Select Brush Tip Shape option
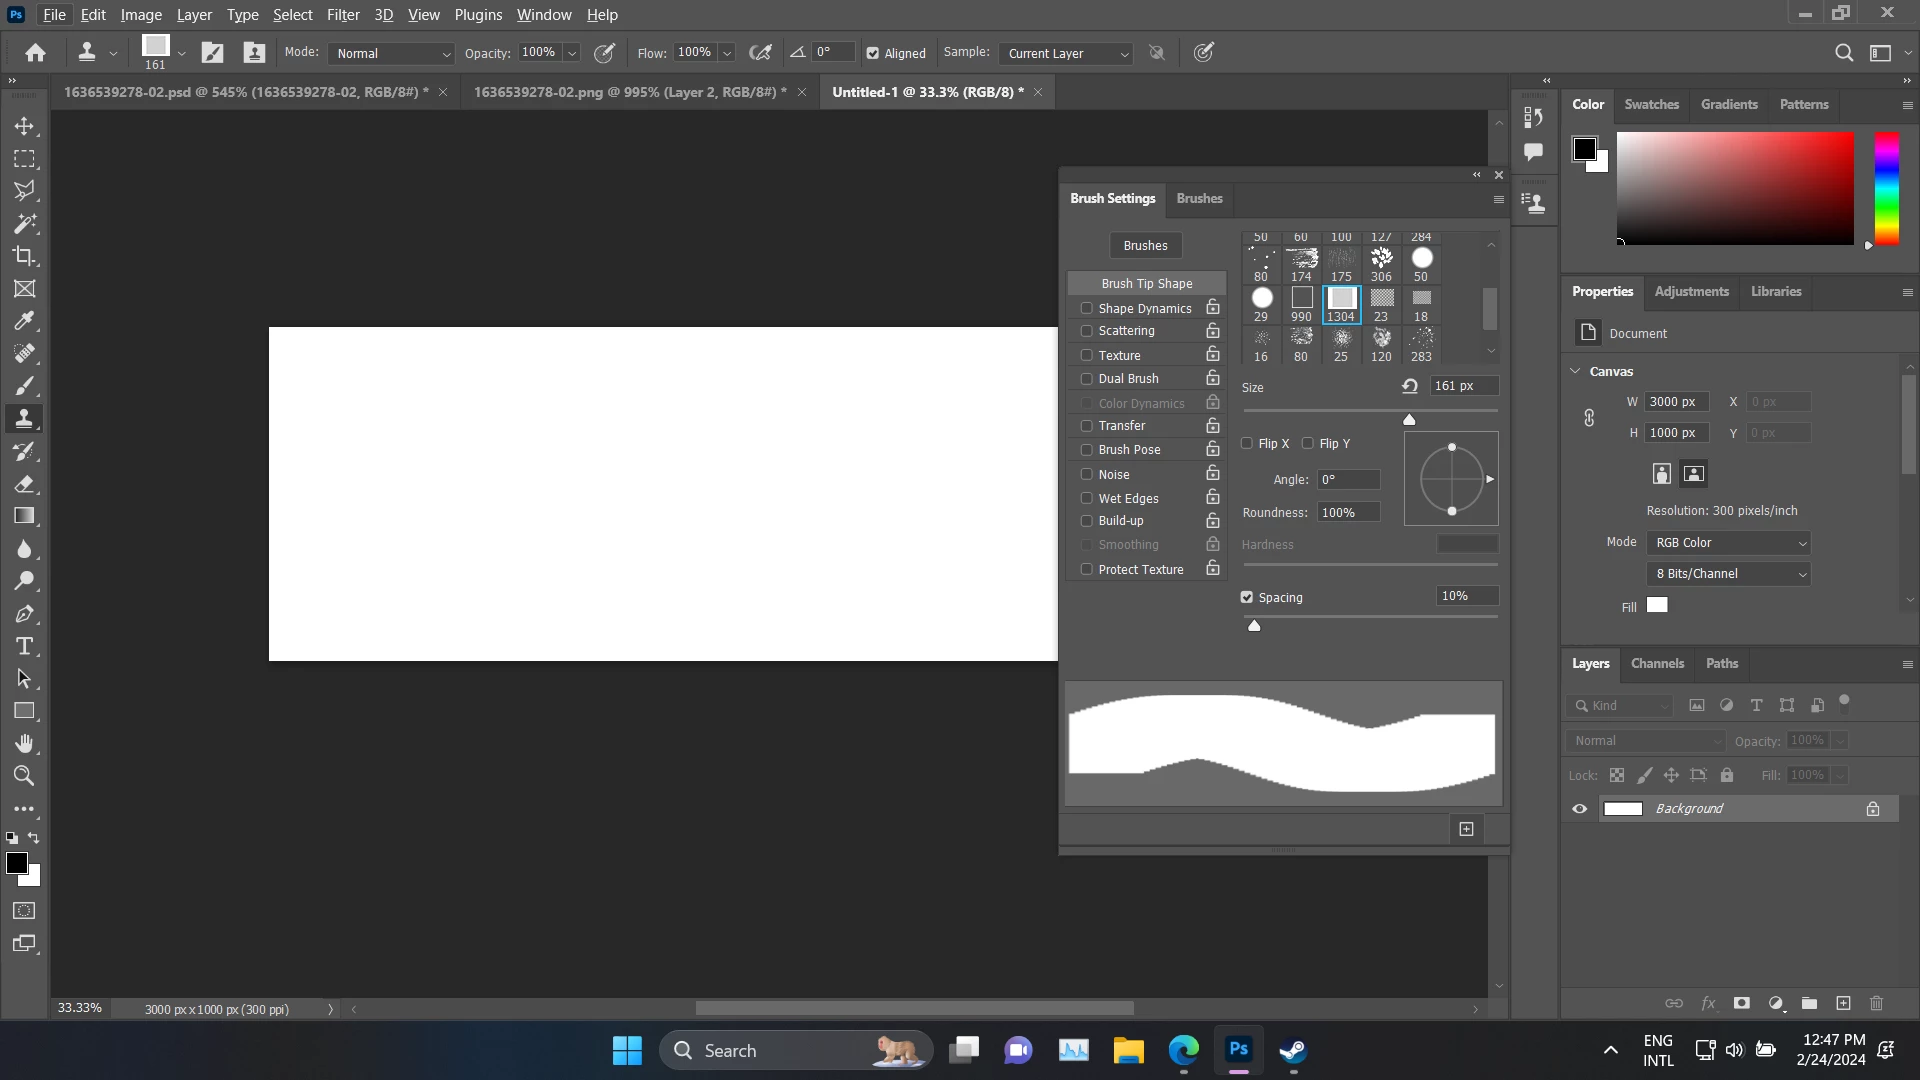The image size is (1920, 1080). [x=1146, y=284]
